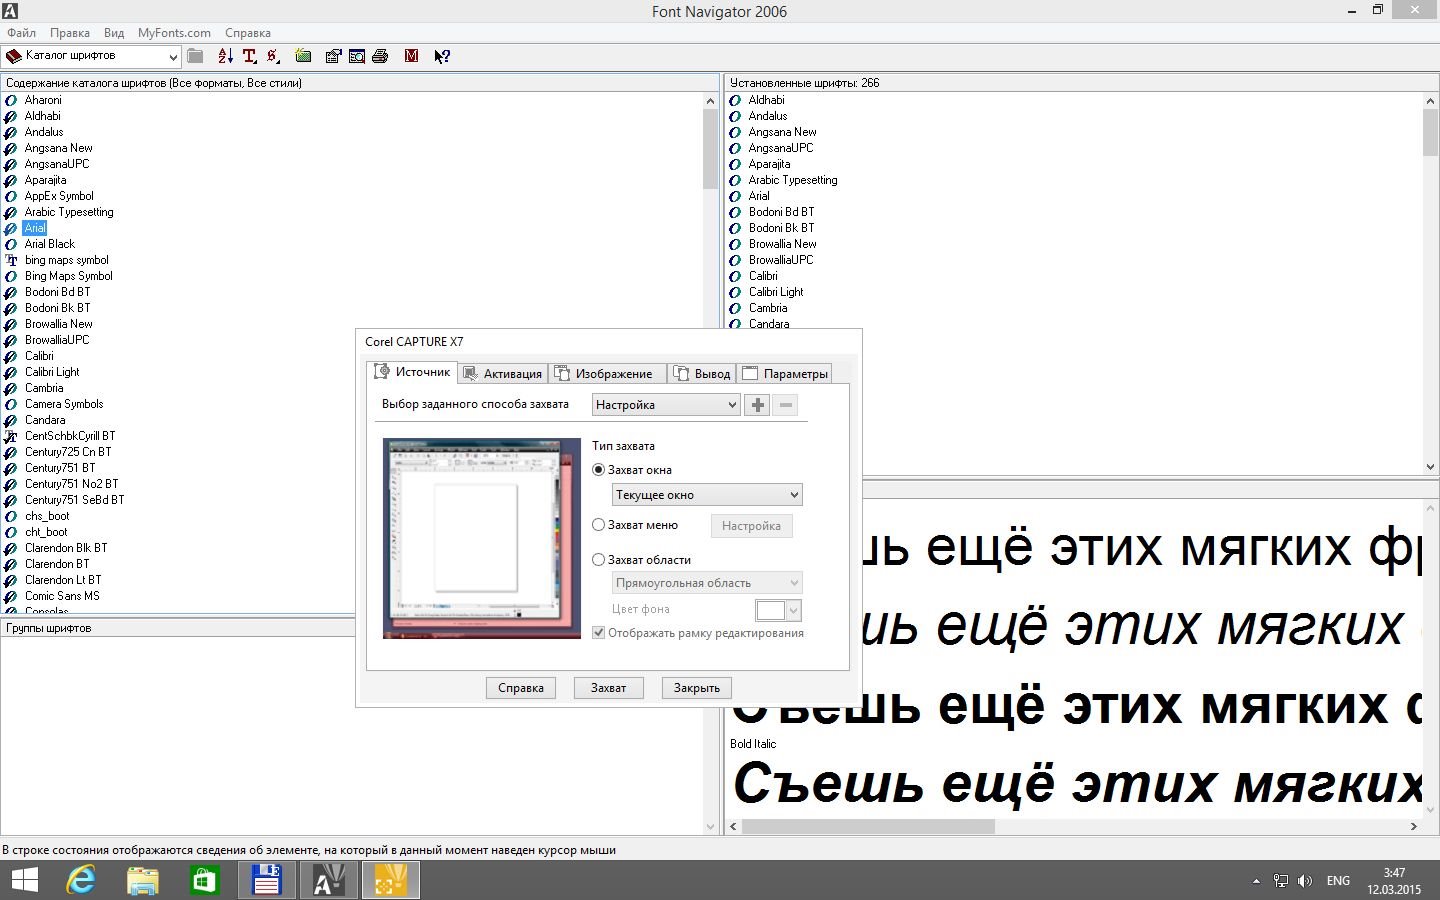Select Bodoni Bd BT in installed fonts
Screen dimensions: 1440x900
(x=781, y=212)
